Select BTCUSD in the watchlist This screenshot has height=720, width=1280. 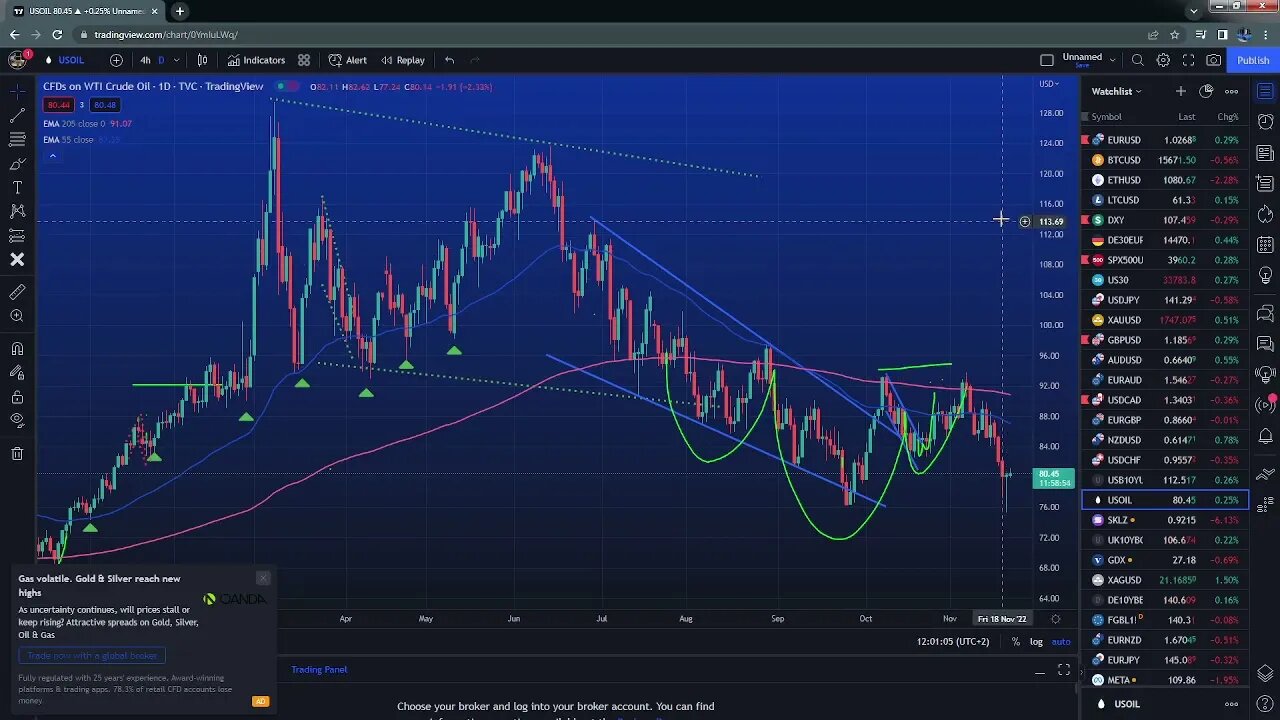point(1165,160)
